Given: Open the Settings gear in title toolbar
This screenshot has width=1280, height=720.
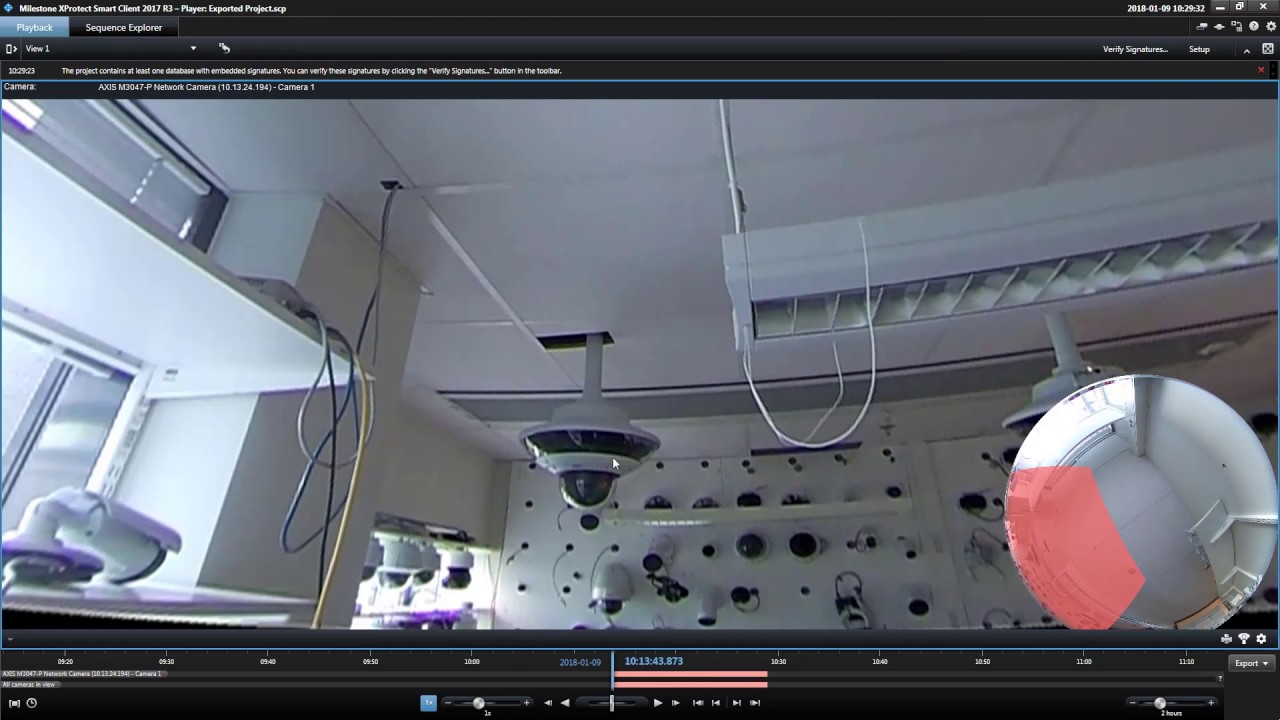Looking at the screenshot, I should click(x=1271, y=27).
